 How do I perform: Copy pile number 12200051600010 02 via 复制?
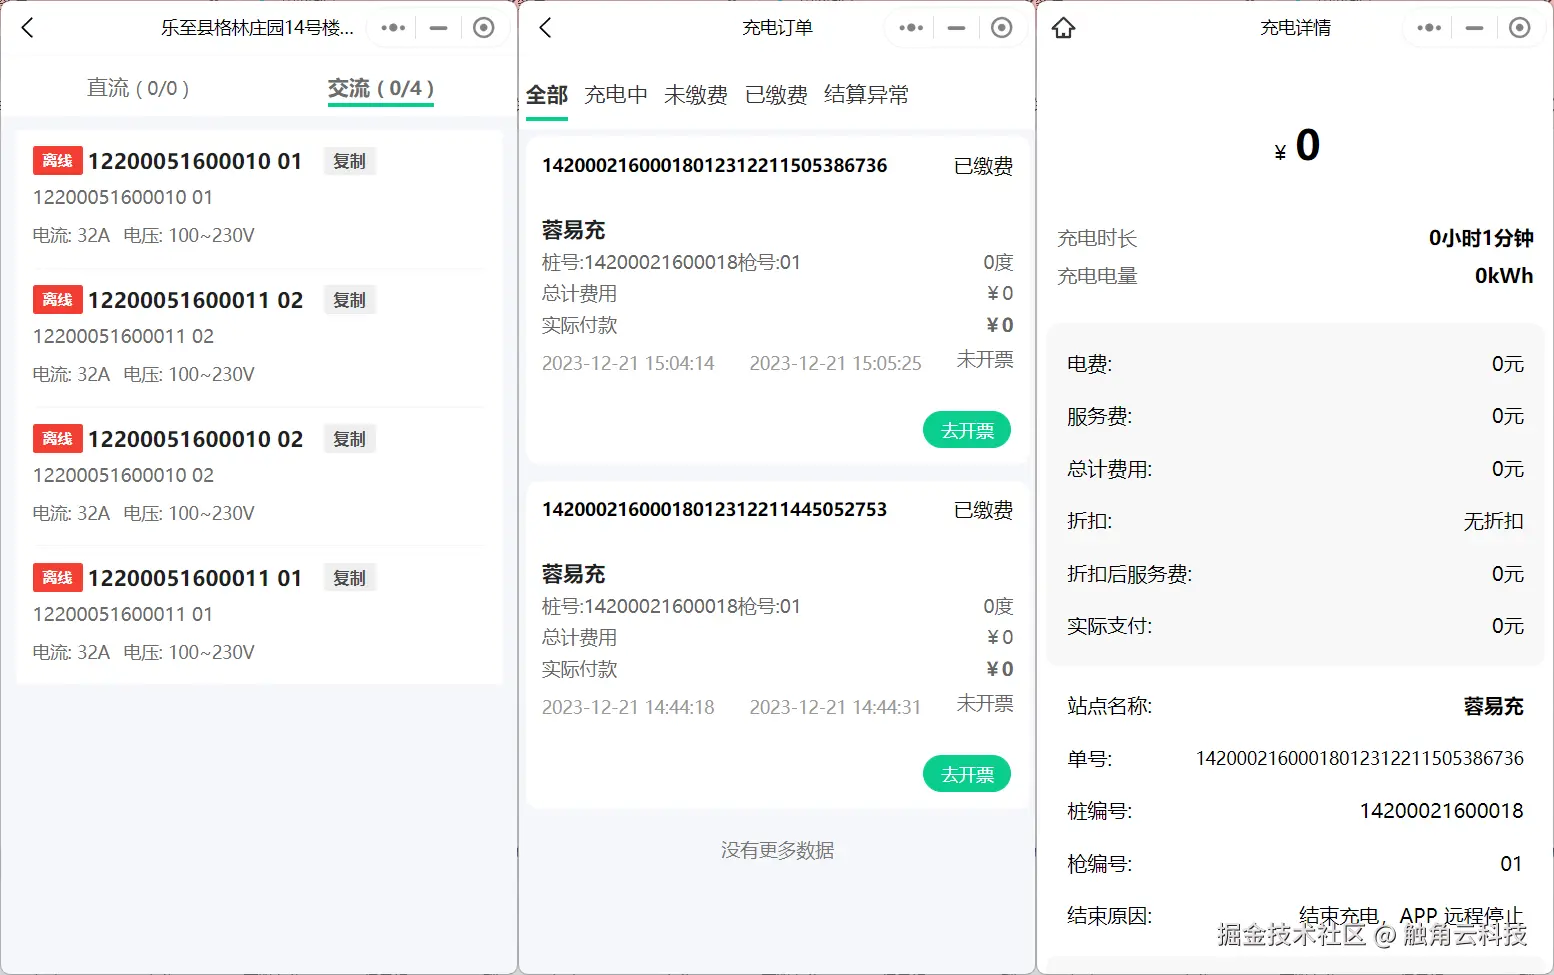349,438
